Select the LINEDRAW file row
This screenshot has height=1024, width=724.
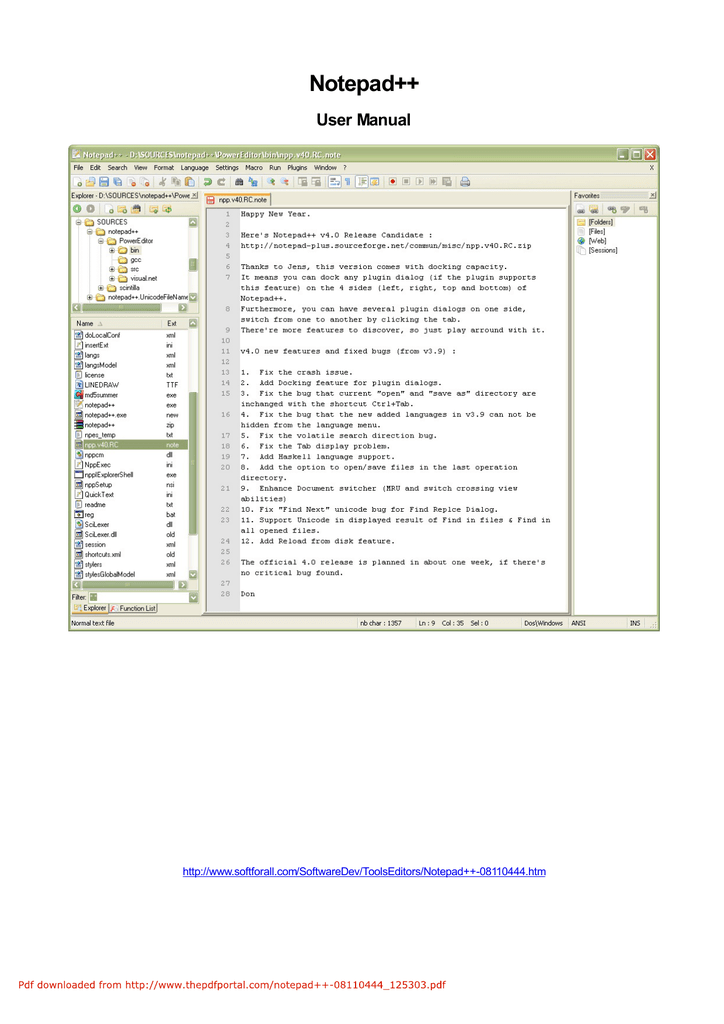click(x=131, y=385)
